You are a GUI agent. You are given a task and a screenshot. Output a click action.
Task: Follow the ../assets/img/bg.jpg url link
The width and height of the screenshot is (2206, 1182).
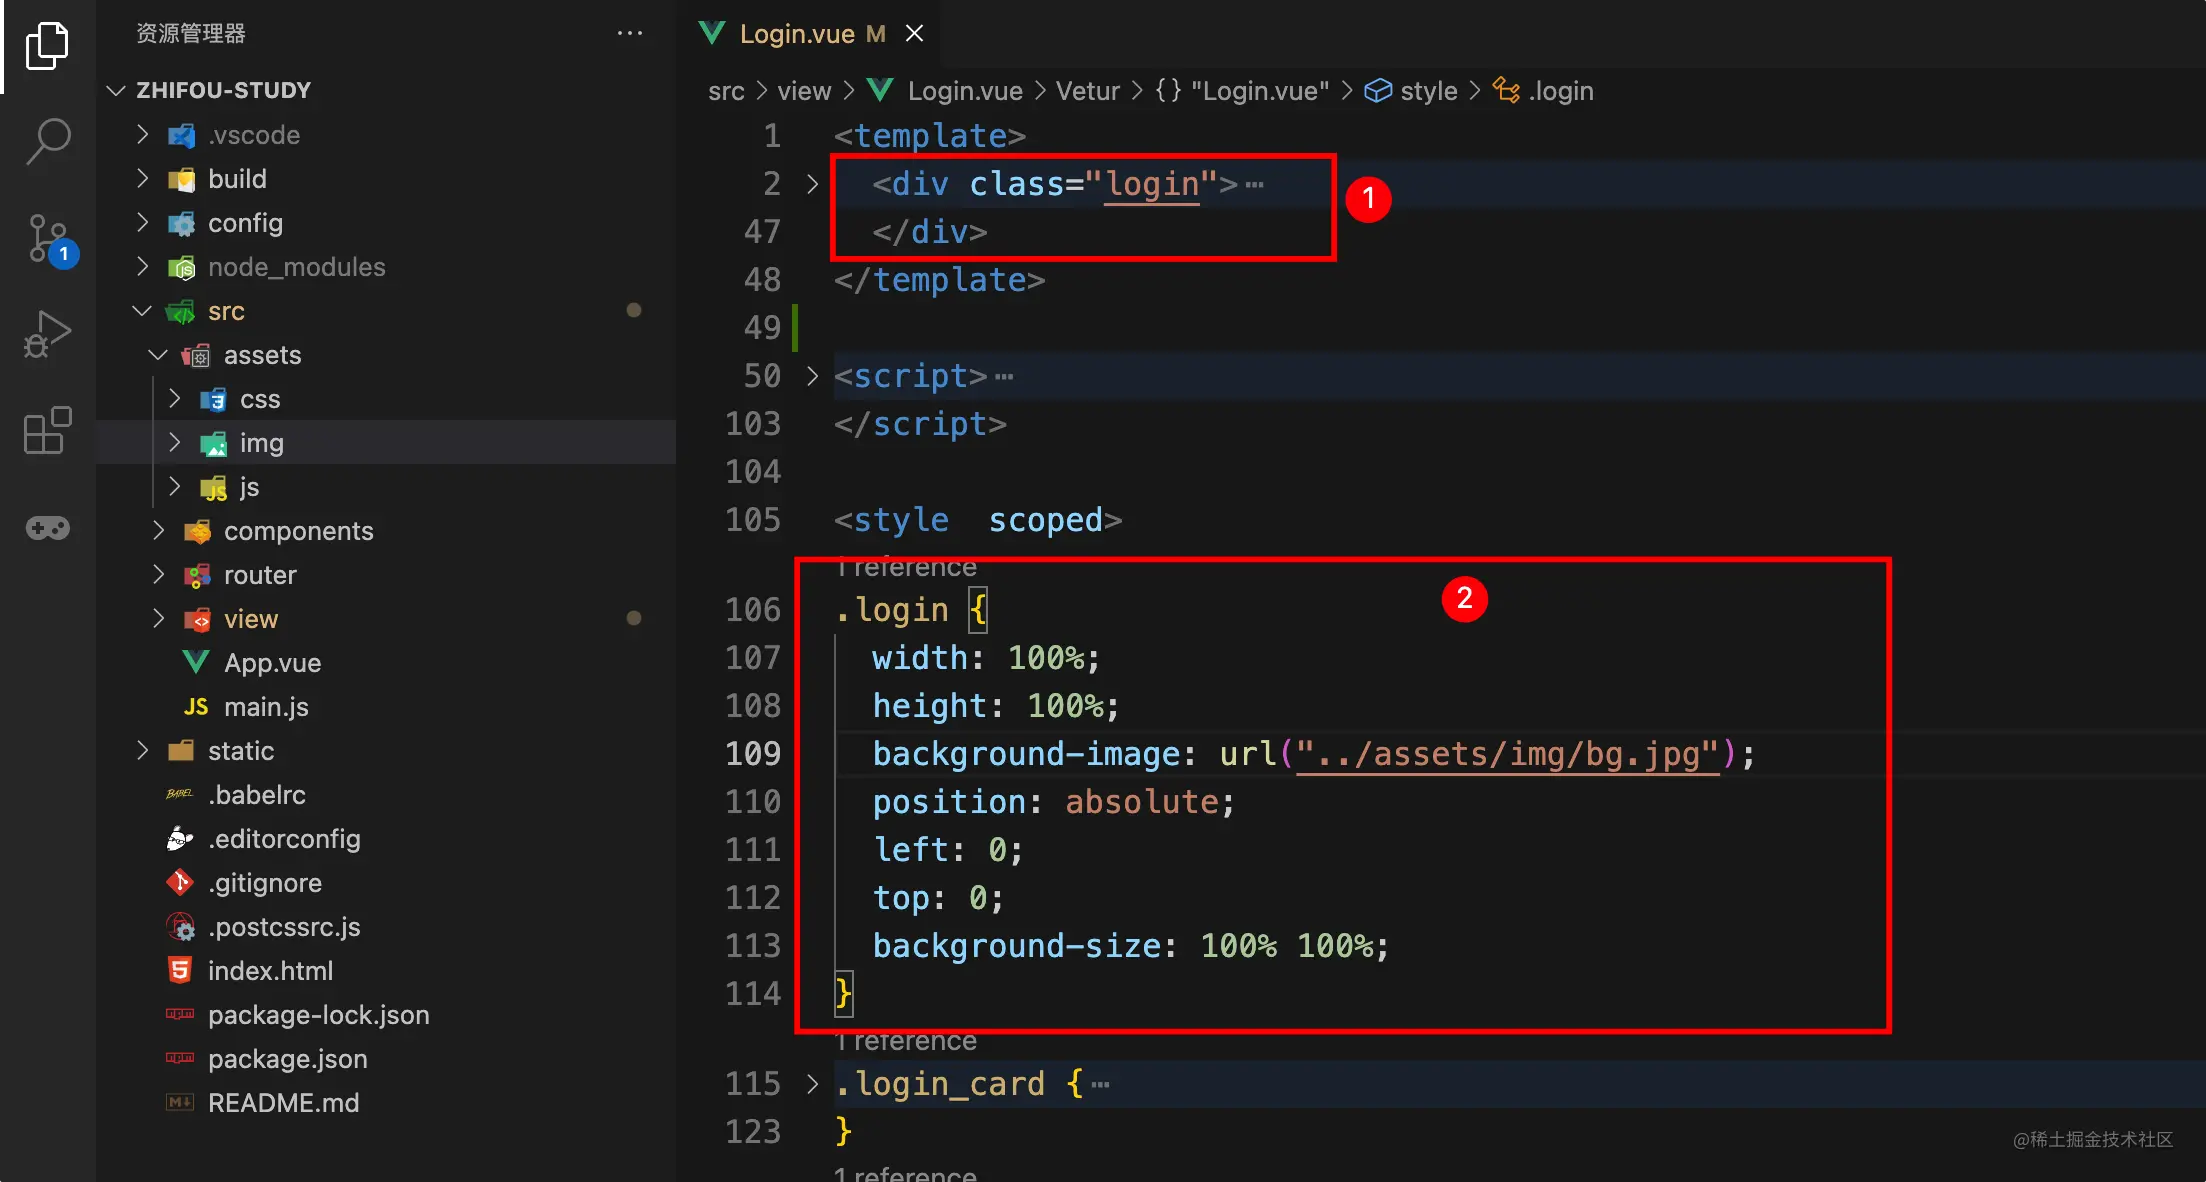point(1507,754)
